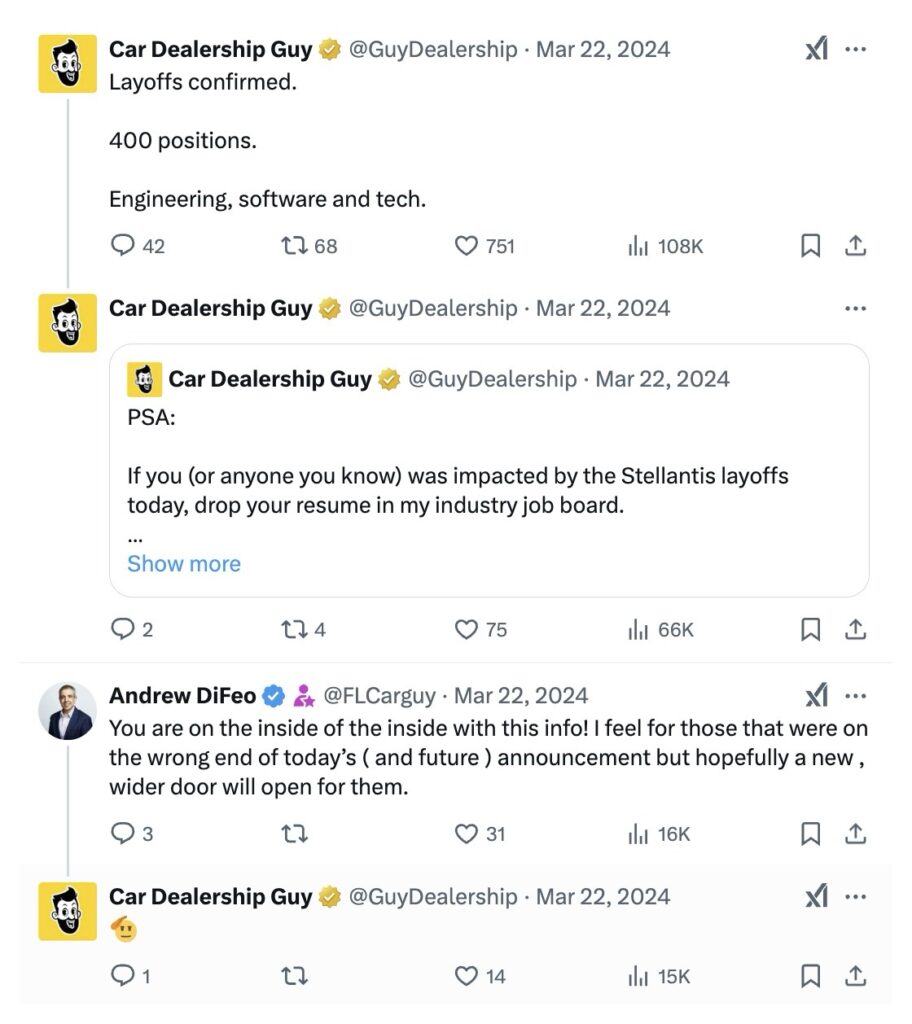Reply to the "Layoffs confirmed" tweet
Viewport: 912px width, 1024px height.
[x=121, y=246]
